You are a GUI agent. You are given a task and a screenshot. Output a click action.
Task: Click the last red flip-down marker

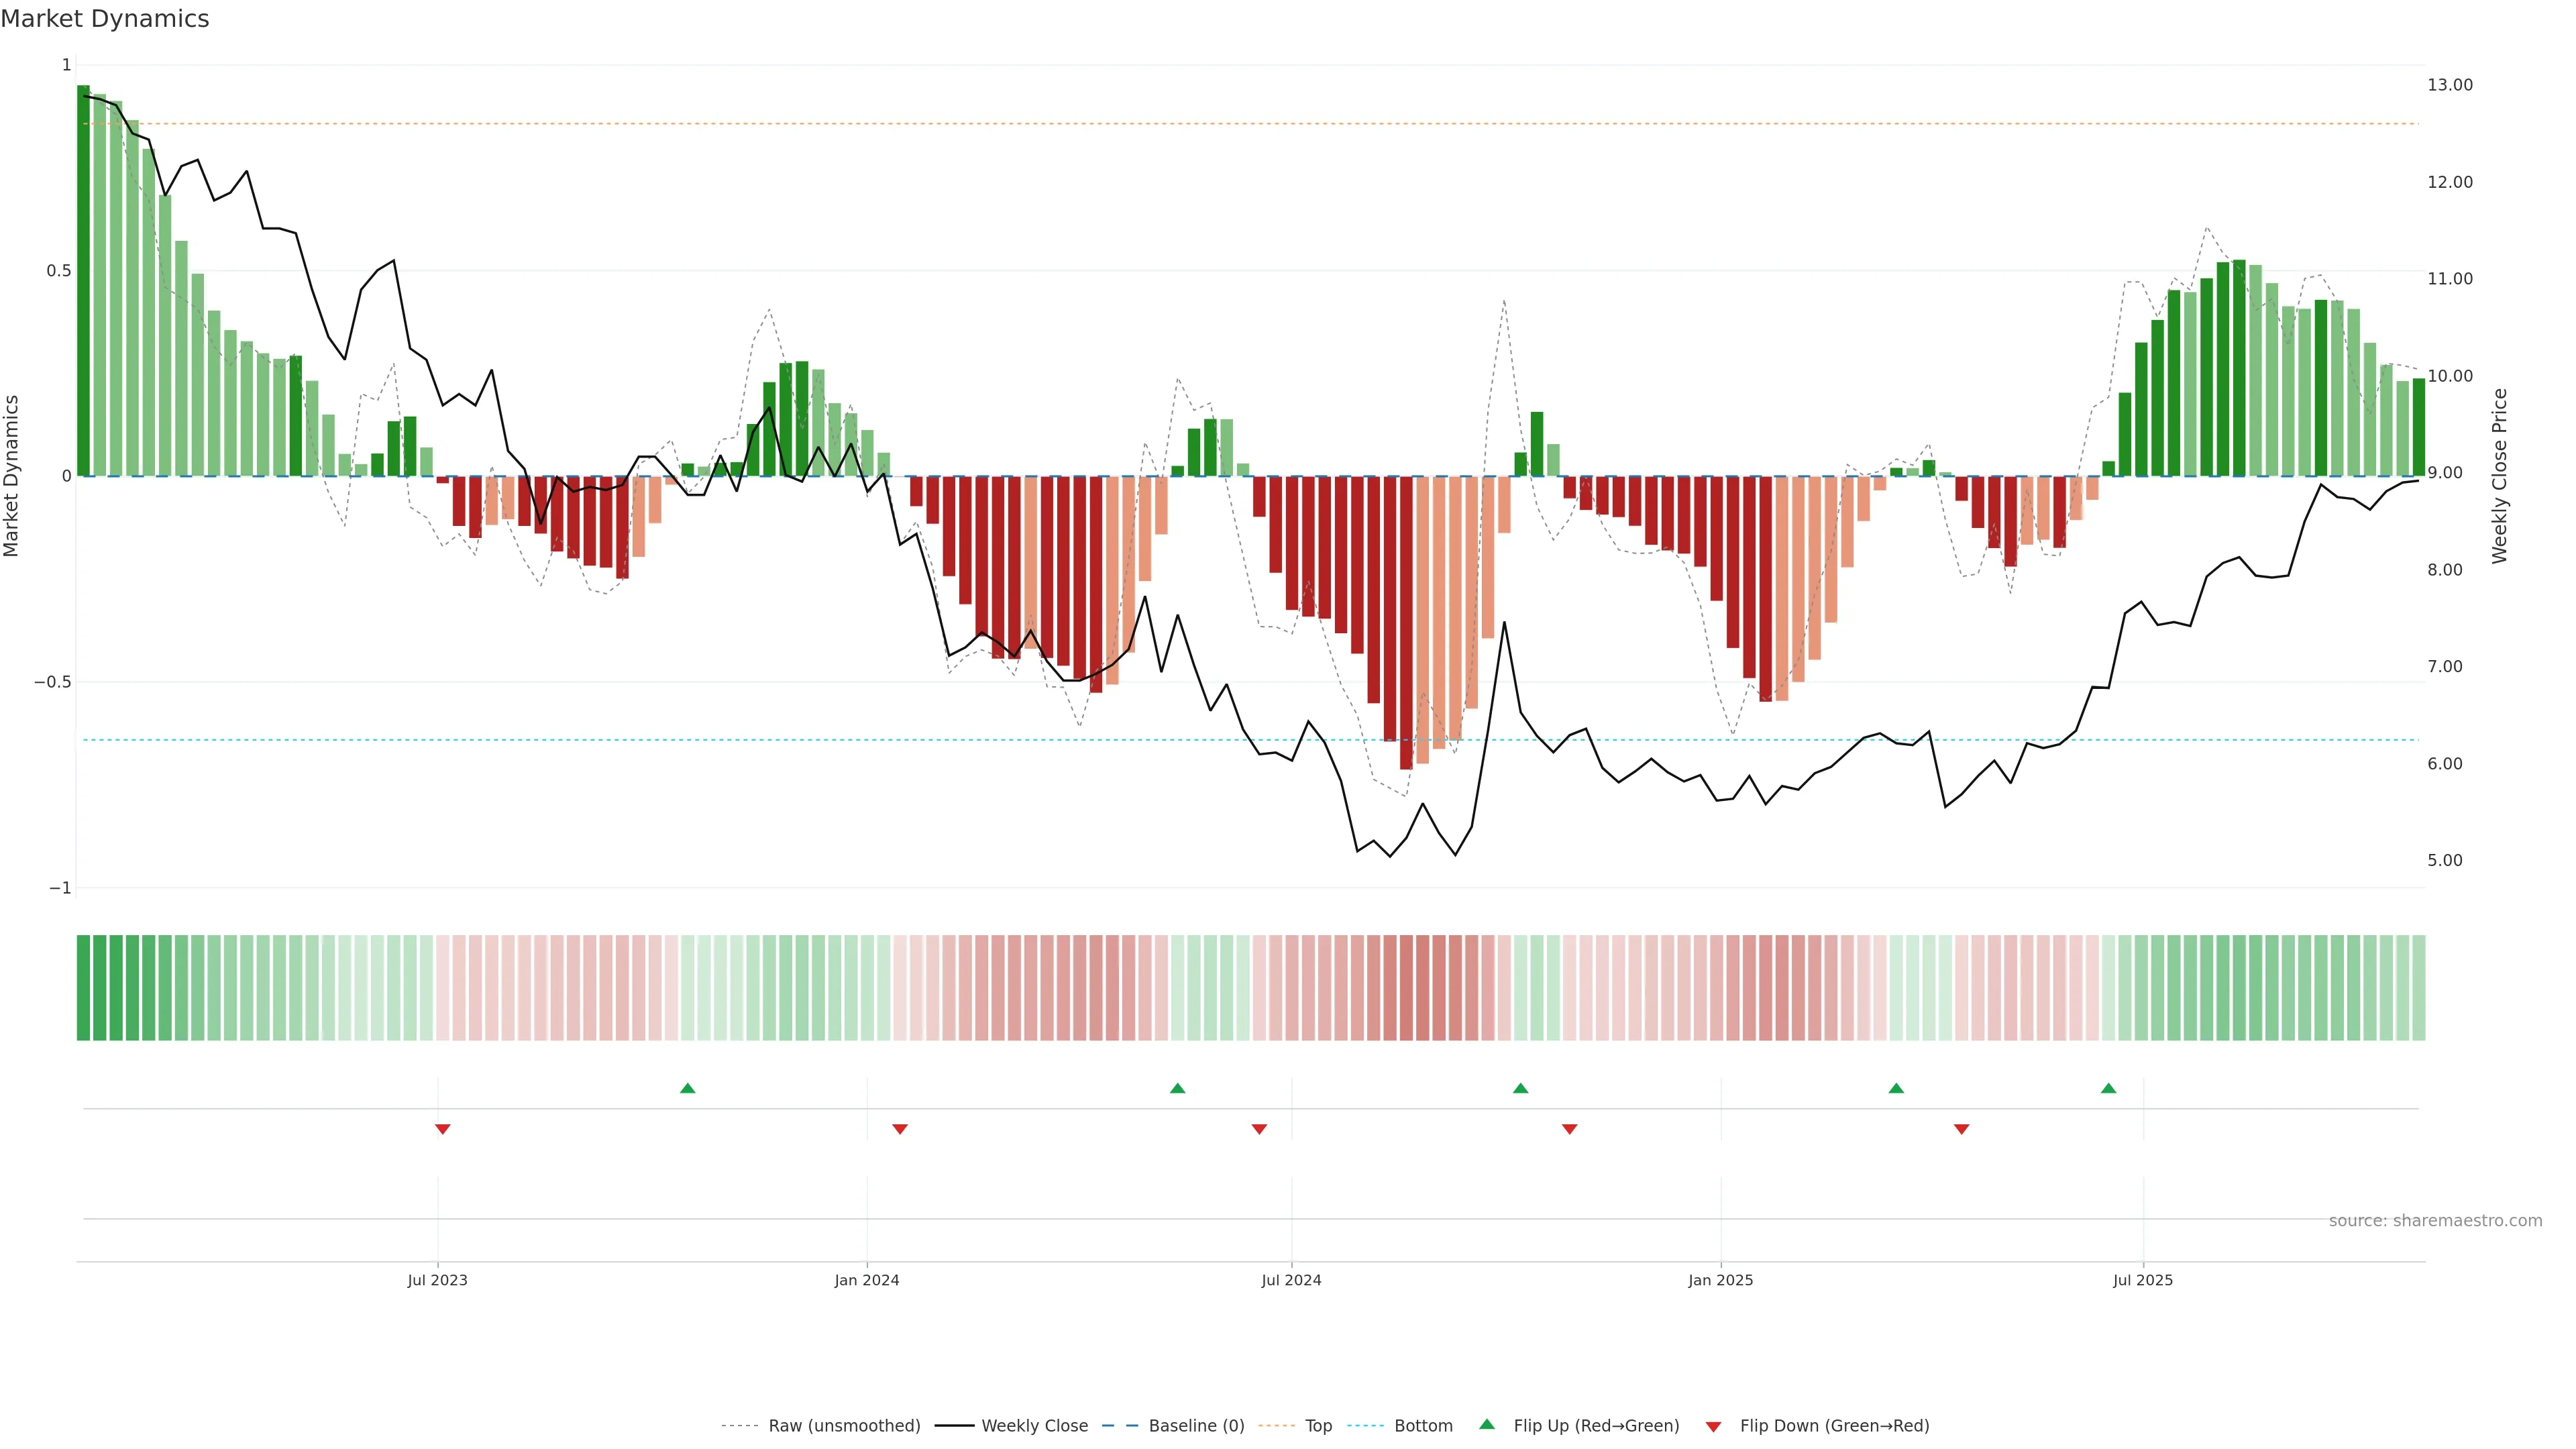(x=1961, y=1129)
